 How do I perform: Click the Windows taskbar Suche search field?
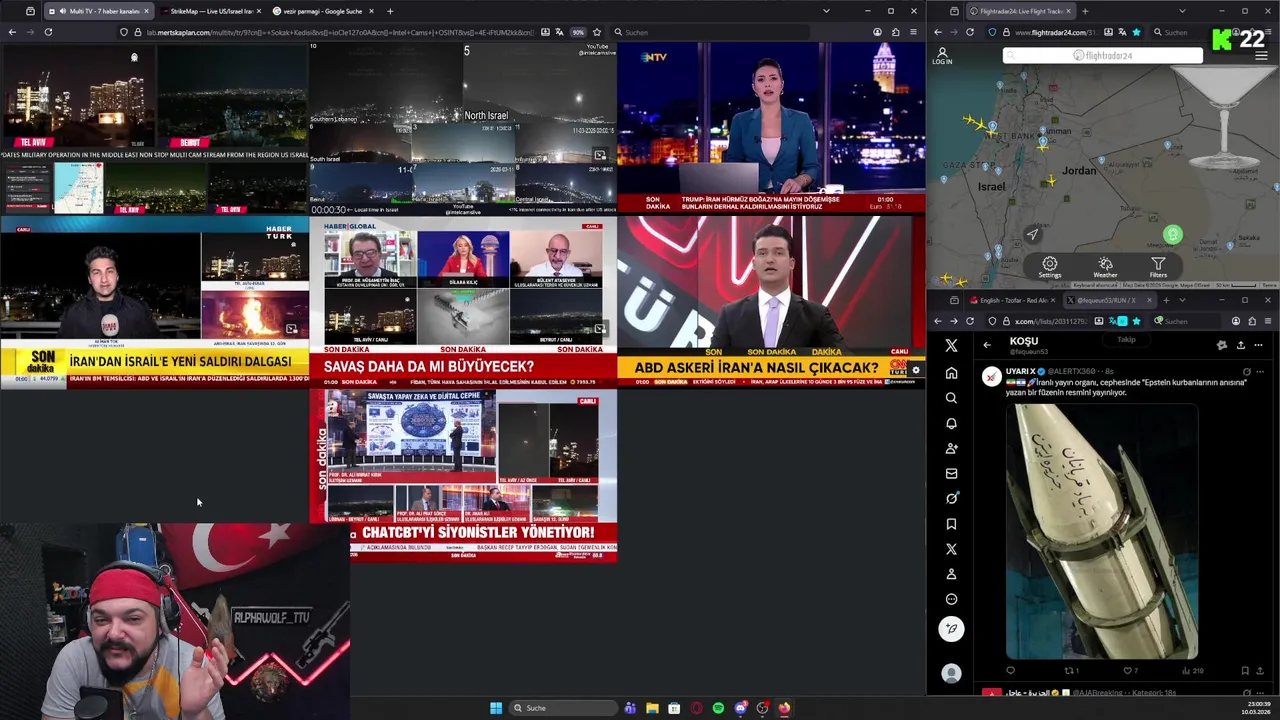(x=563, y=708)
